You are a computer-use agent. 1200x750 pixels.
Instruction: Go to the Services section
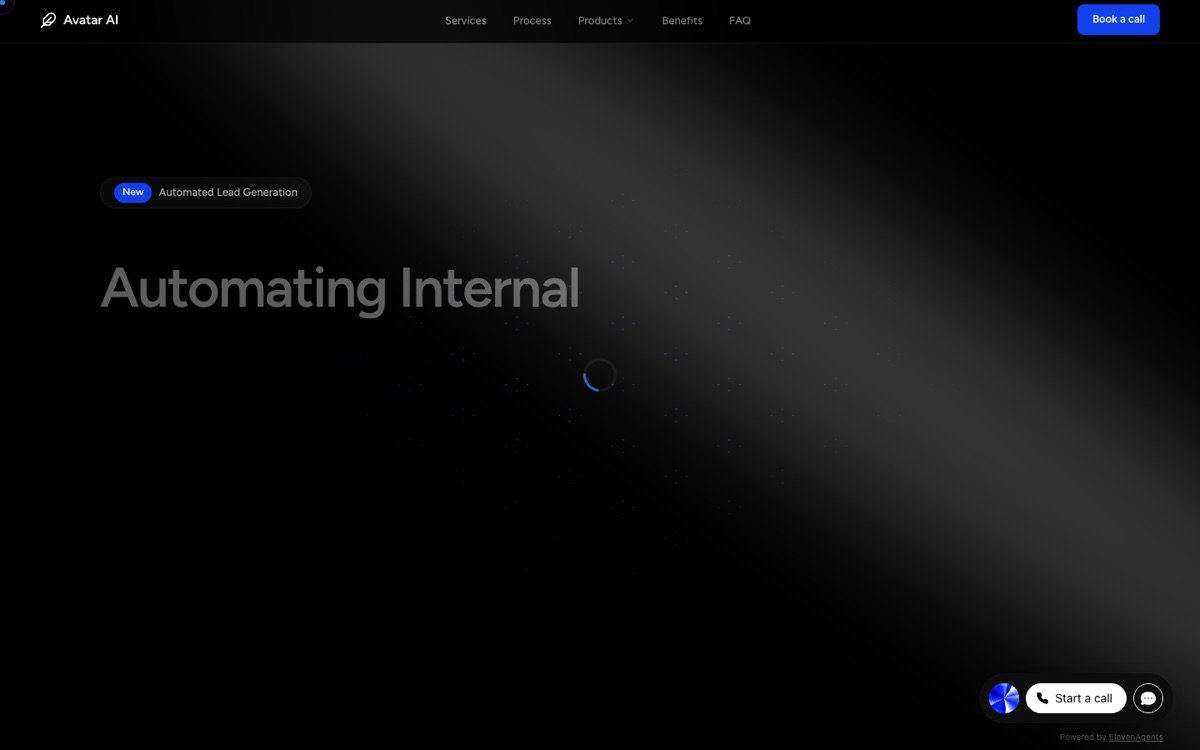tap(466, 21)
